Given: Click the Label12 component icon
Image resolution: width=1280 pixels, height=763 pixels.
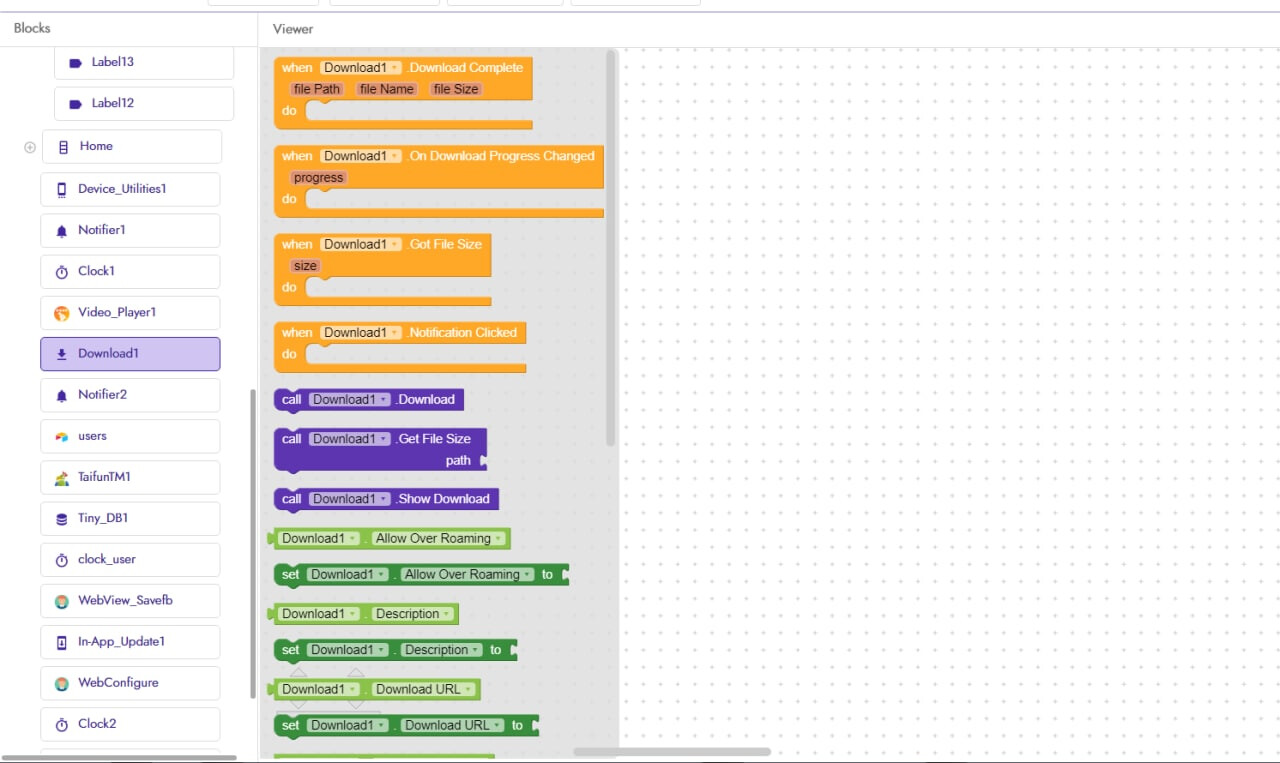Looking at the screenshot, I should pyautogui.click(x=76, y=104).
